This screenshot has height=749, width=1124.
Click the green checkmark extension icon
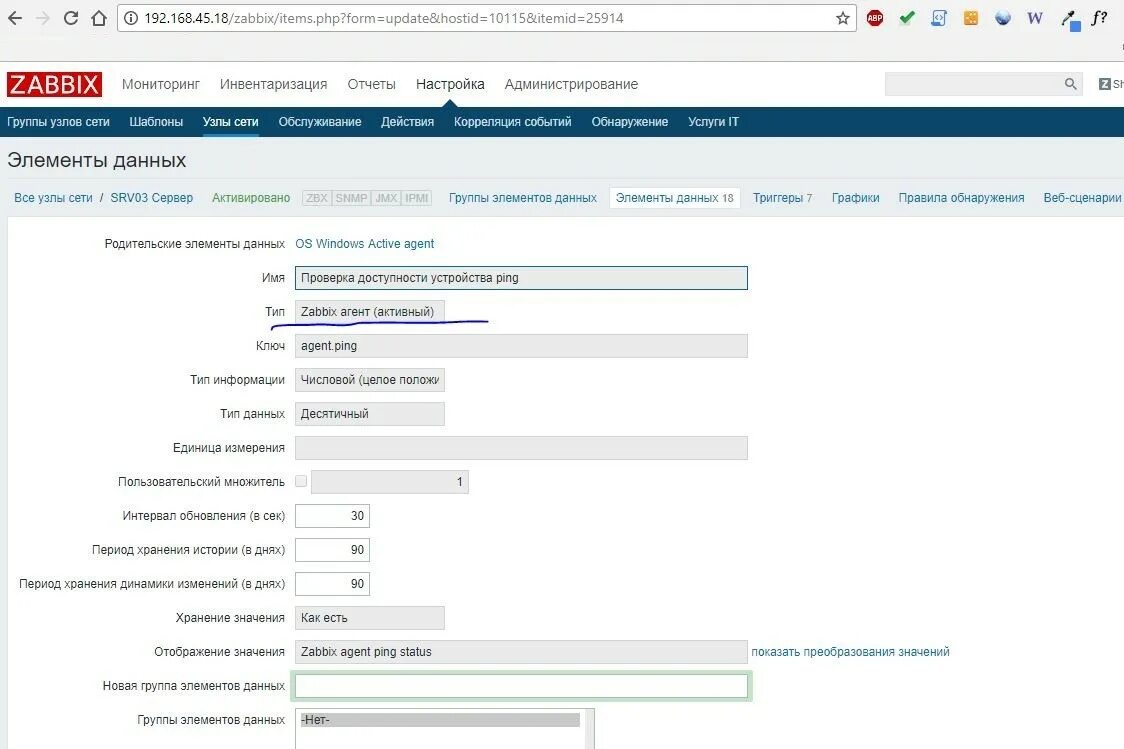pyautogui.click(x=907, y=18)
